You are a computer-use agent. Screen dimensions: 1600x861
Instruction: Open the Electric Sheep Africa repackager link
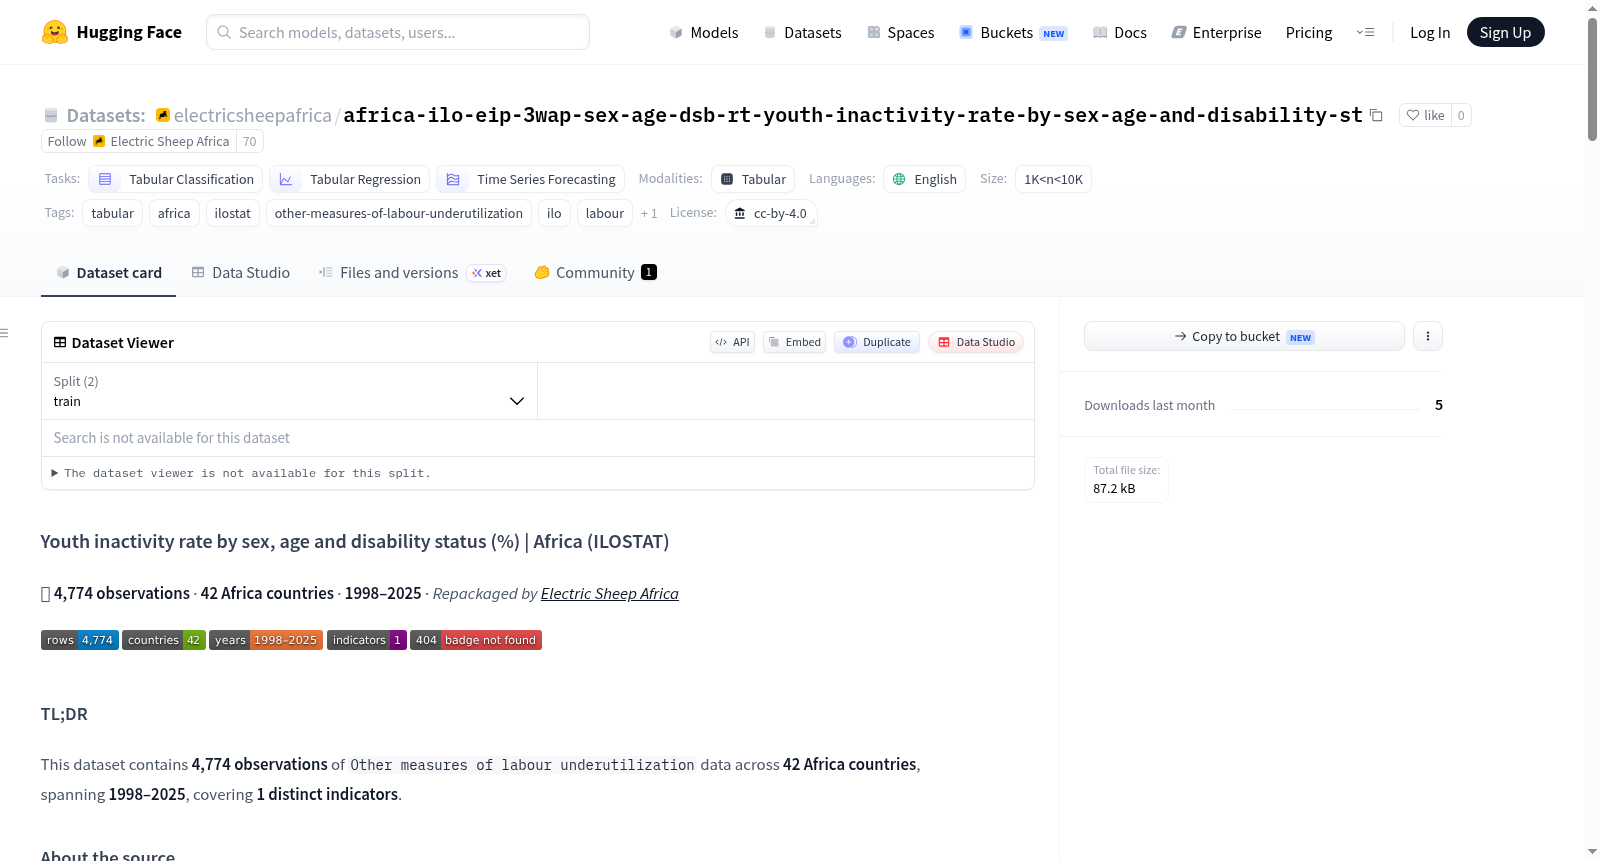click(609, 594)
